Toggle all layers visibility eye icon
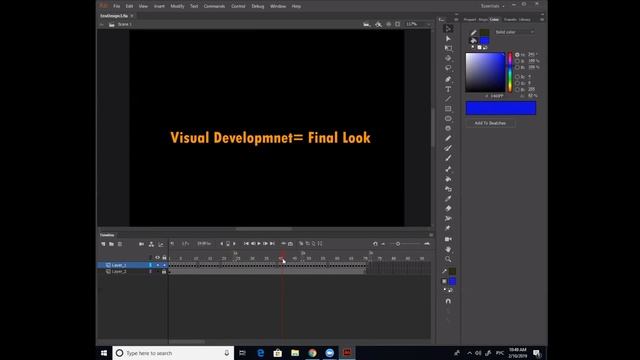This screenshot has height=360, width=640. [x=157, y=258]
